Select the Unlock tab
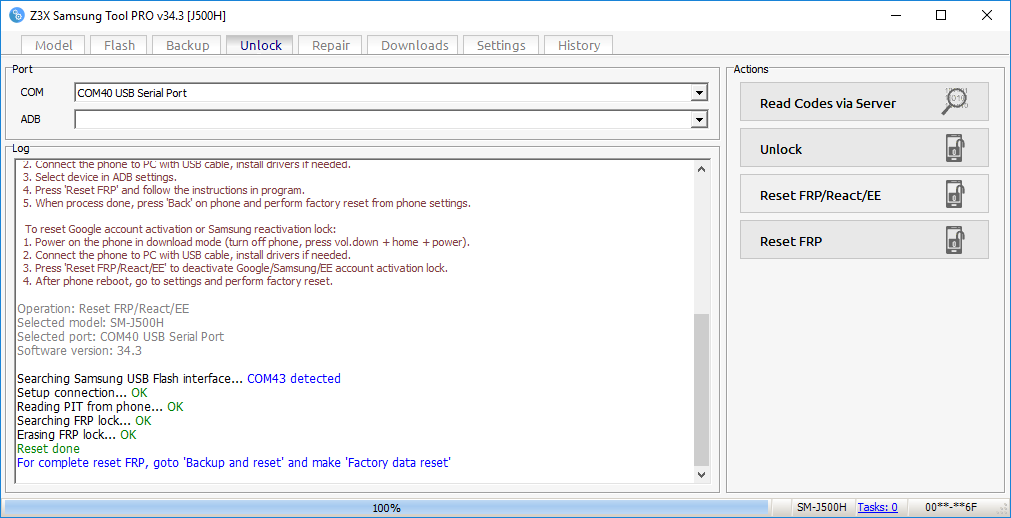Screen dimensions: 1011x518 pos(260,45)
